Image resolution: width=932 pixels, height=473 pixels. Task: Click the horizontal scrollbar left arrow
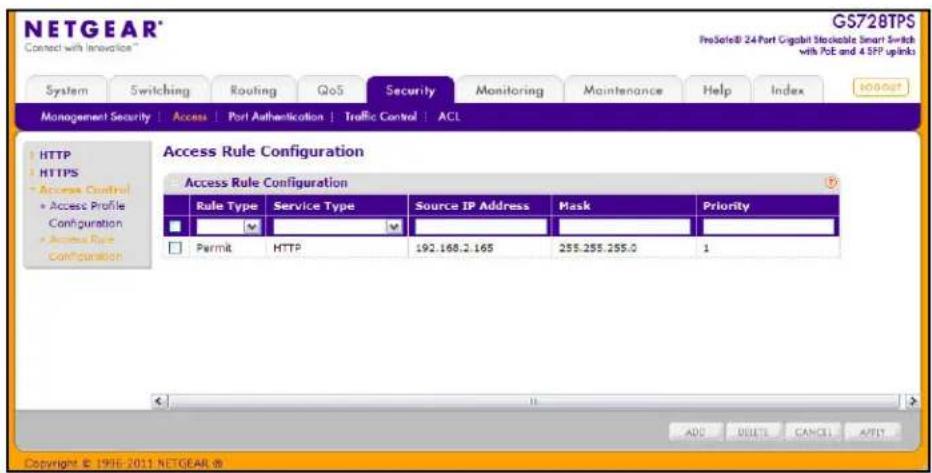click(x=159, y=401)
